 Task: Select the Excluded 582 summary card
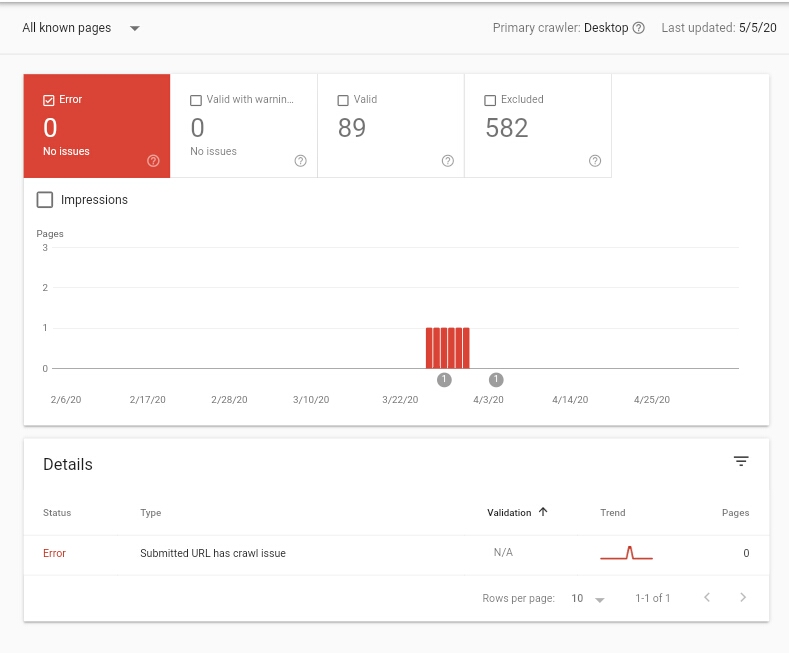pos(538,126)
